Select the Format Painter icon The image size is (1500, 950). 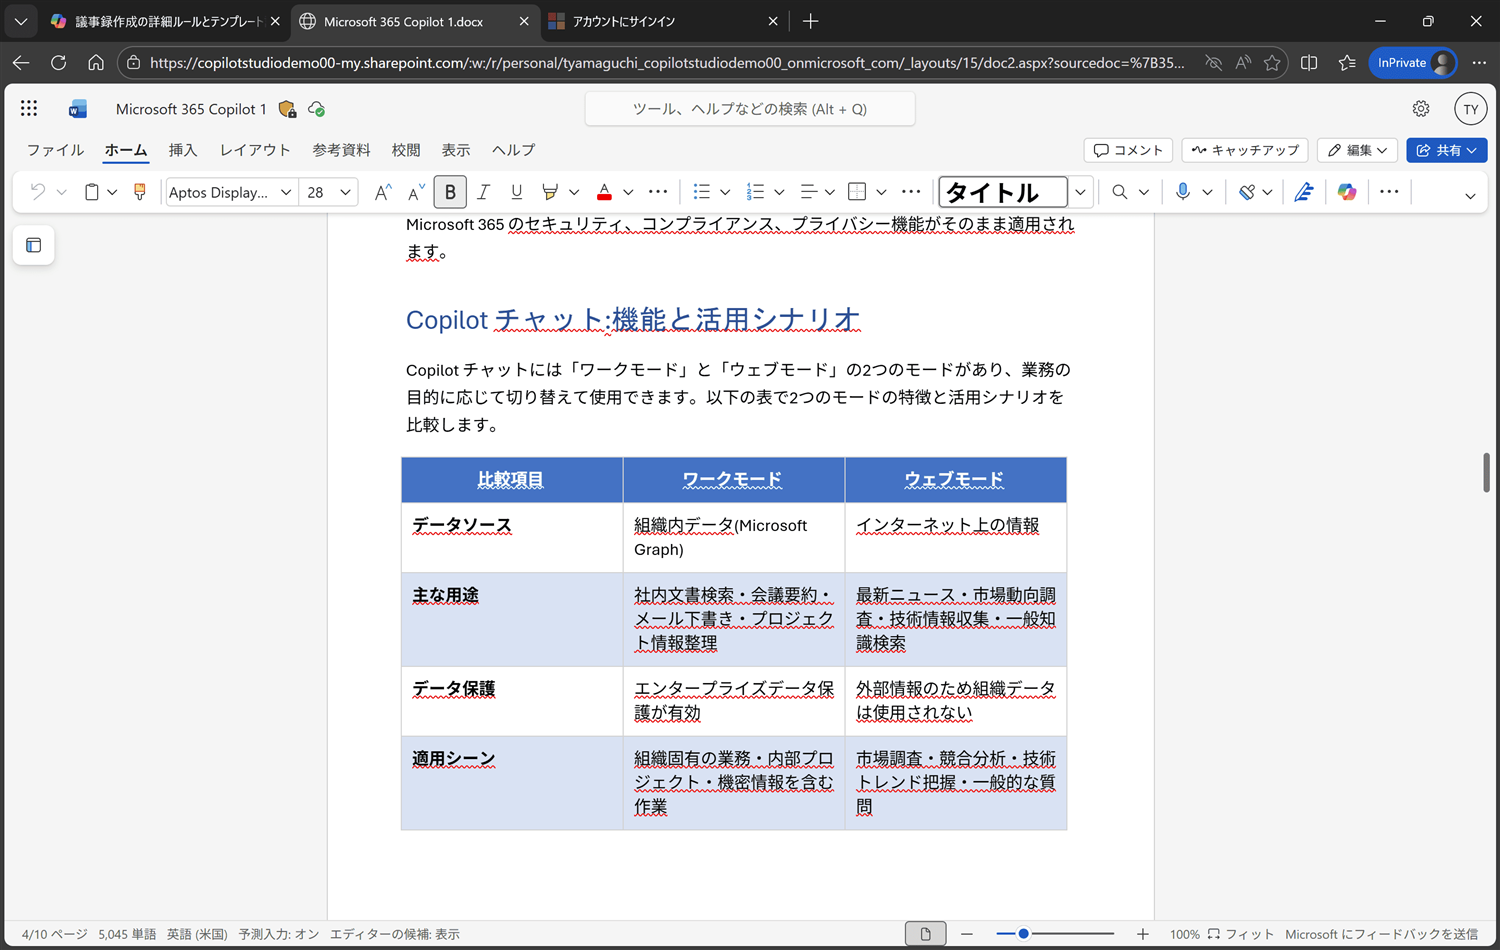[139, 191]
